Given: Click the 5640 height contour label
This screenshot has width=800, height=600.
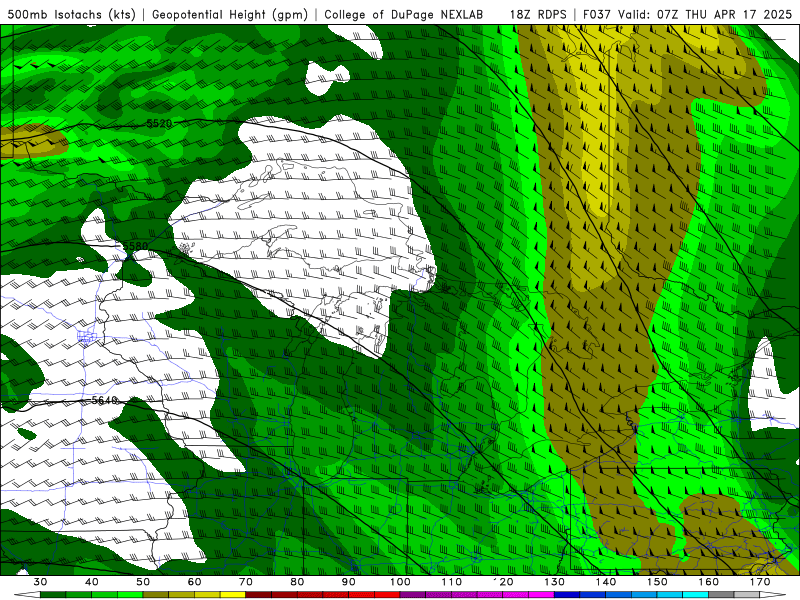Looking at the screenshot, I should click(105, 401).
